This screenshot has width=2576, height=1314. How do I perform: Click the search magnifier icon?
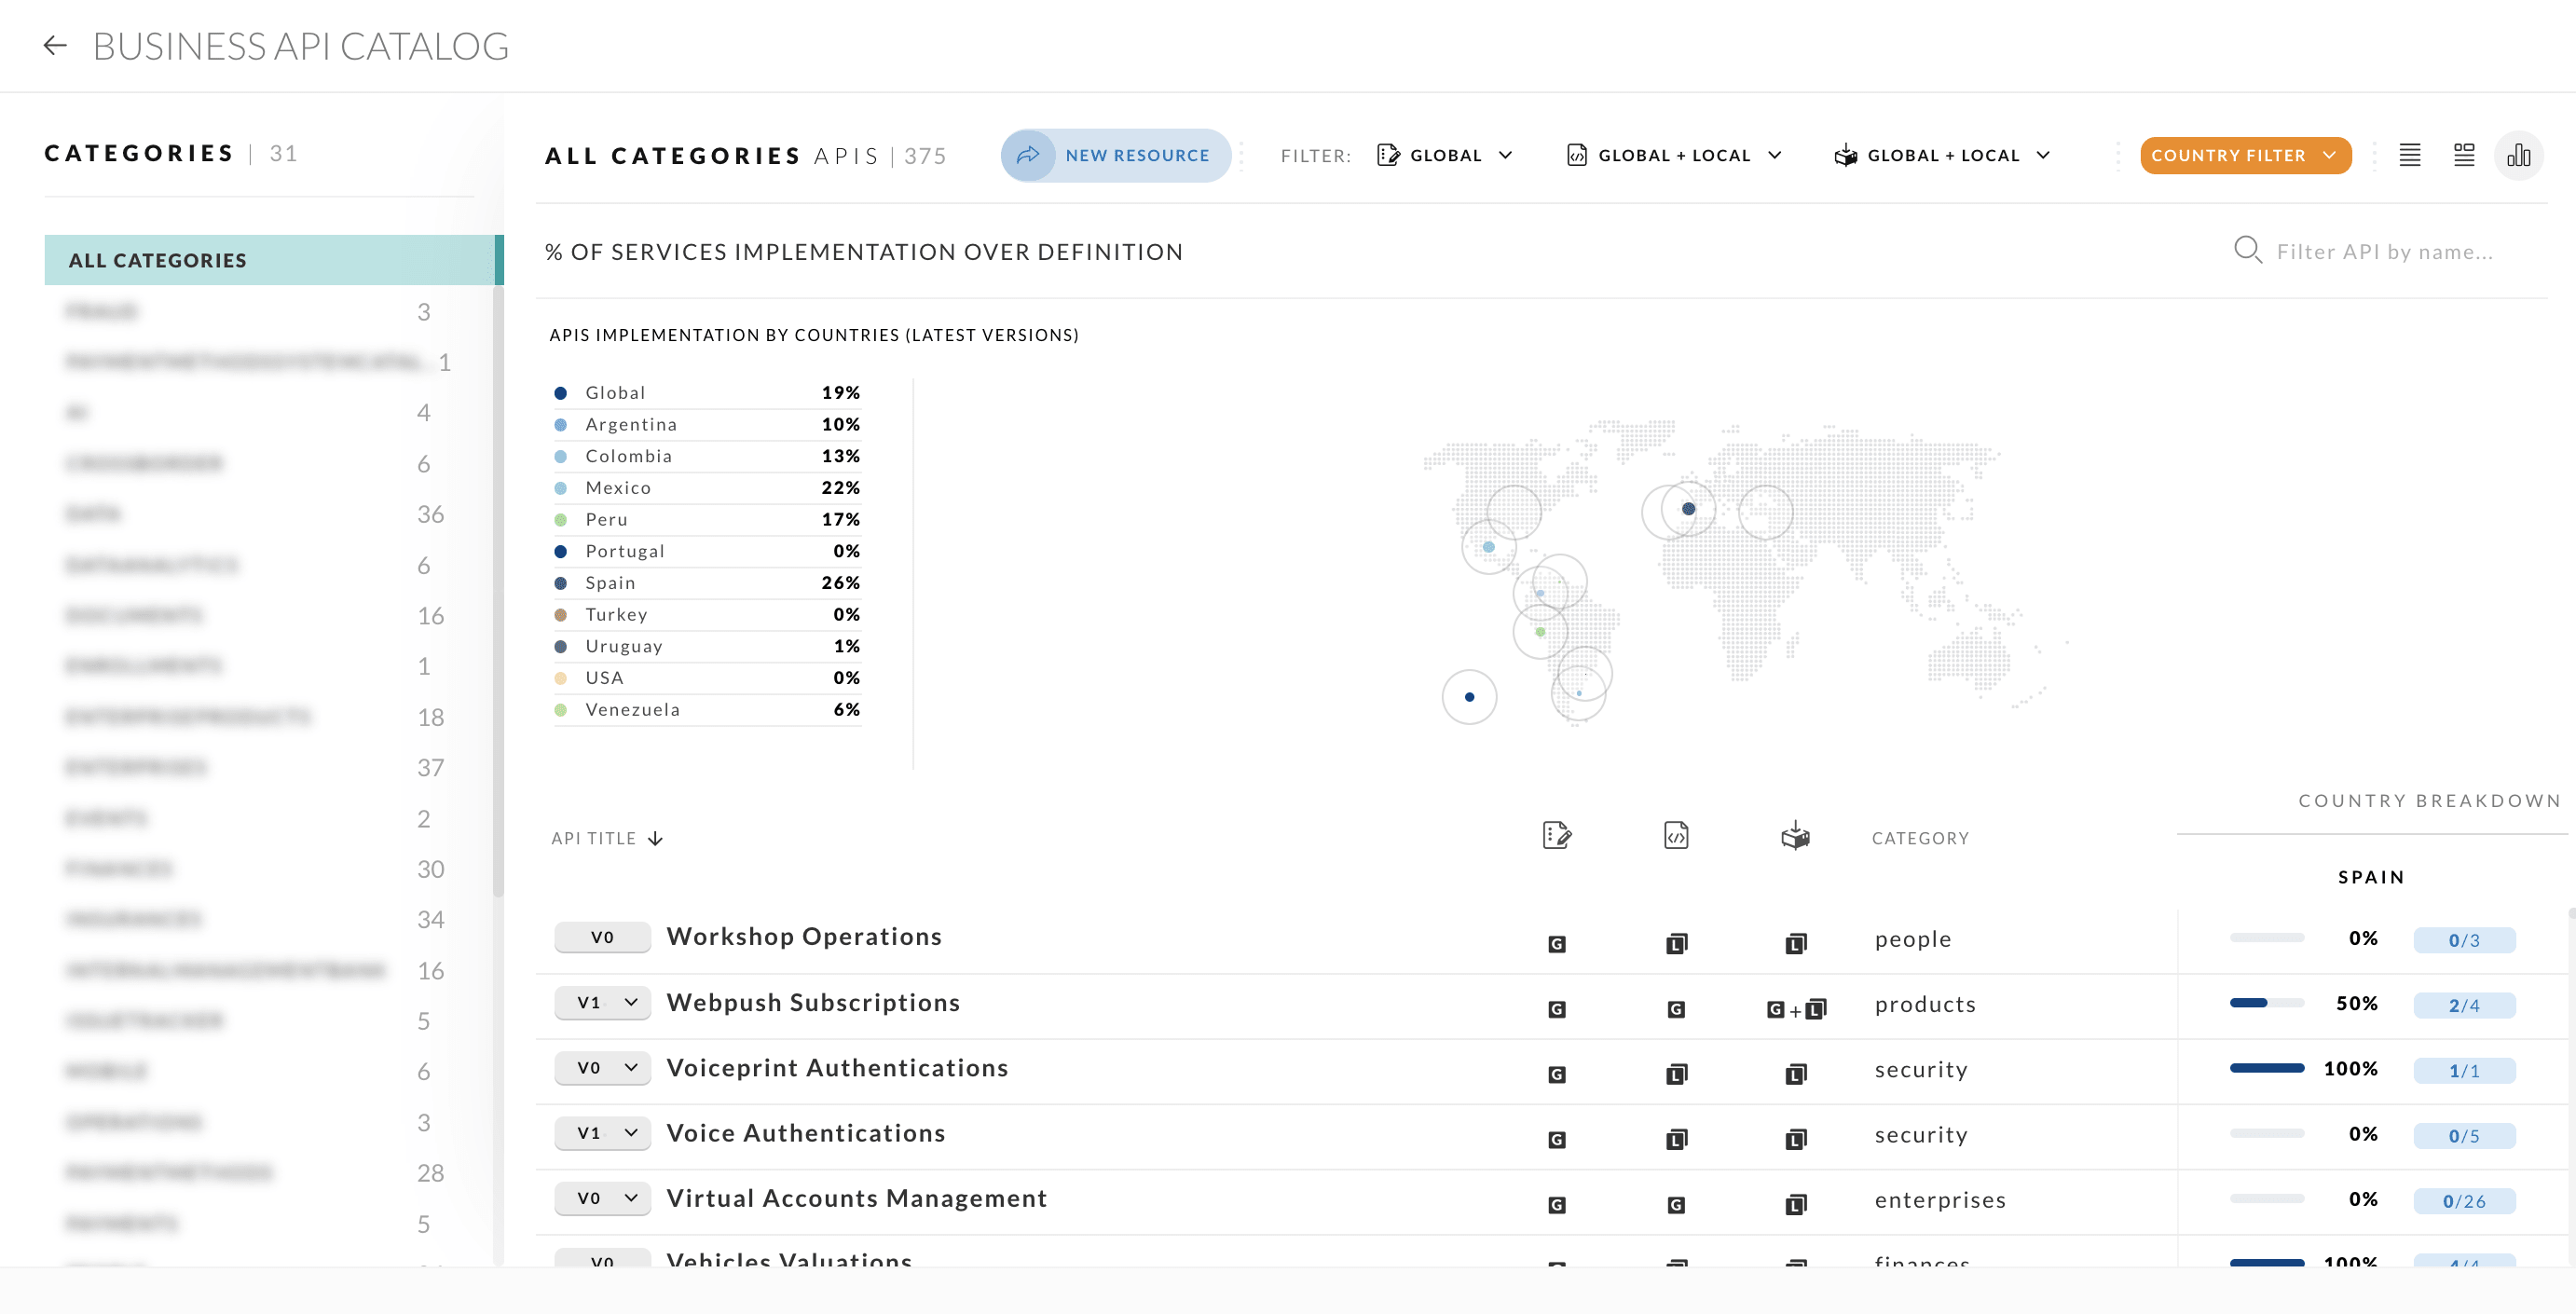pos(2246,250)
